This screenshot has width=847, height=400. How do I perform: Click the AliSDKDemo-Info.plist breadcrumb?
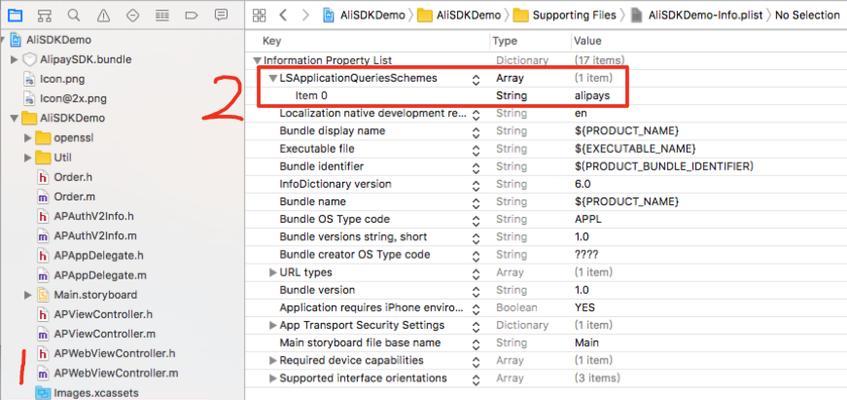pyautogui.click(x=697, y=15)
